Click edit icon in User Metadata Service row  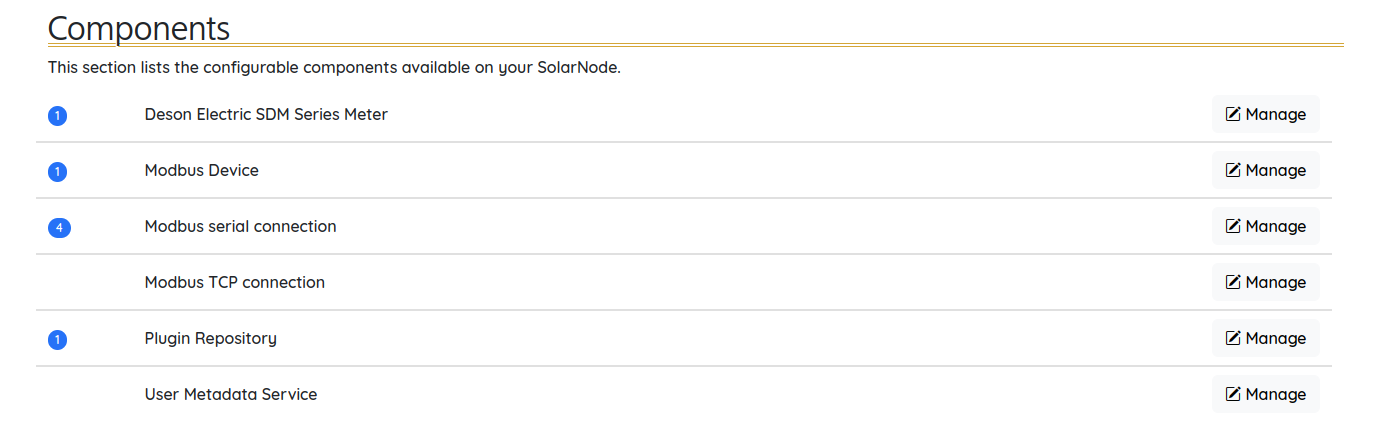point(1233,394)
